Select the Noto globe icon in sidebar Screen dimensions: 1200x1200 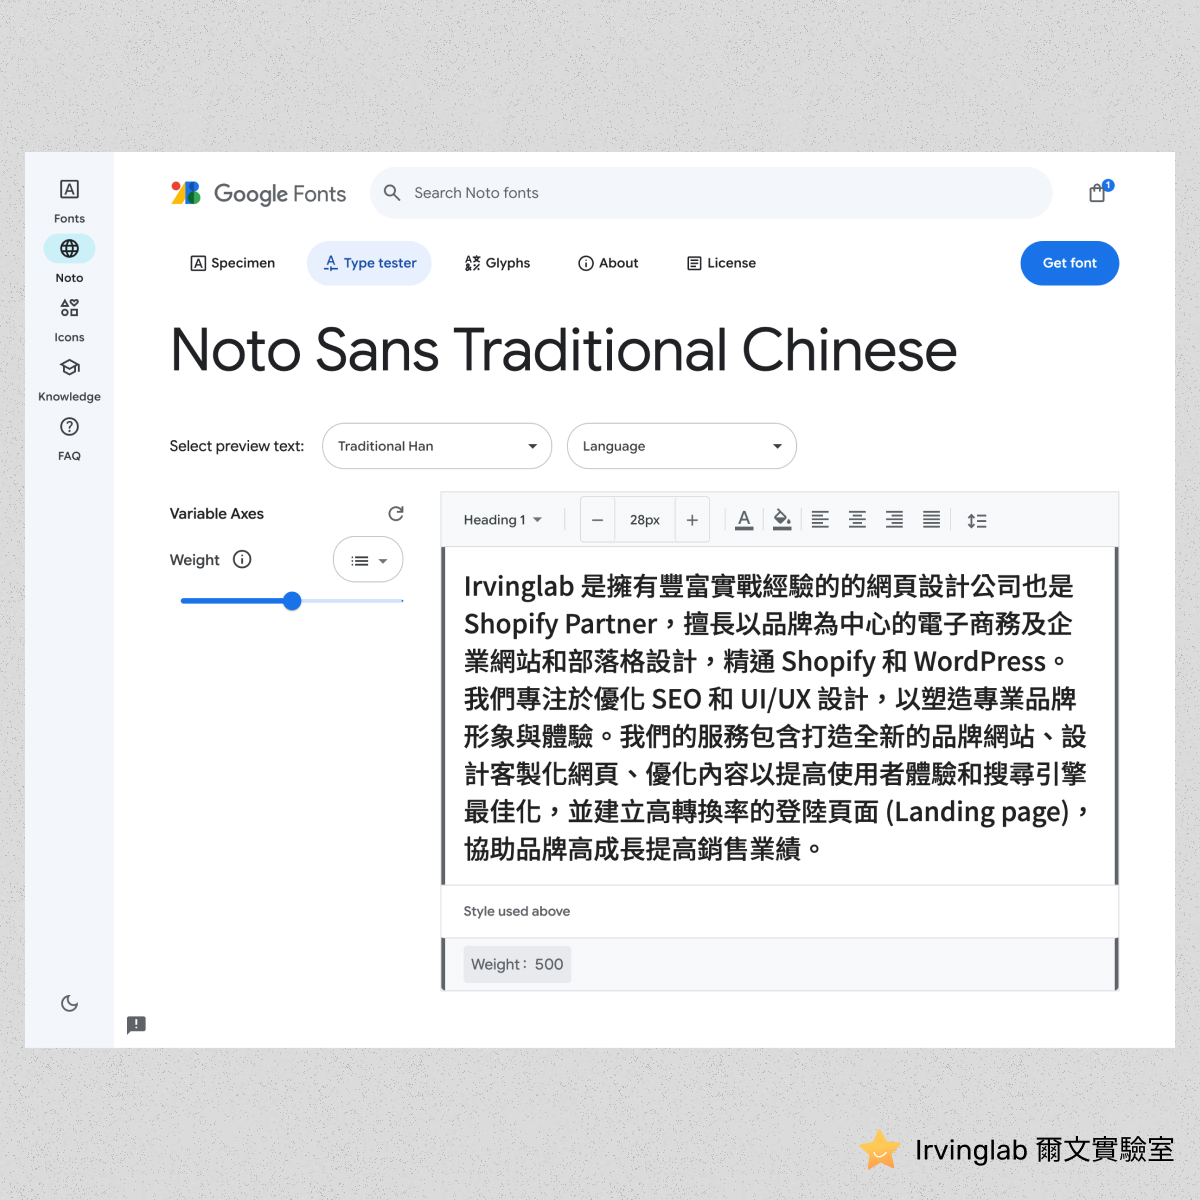pos(69,248)
